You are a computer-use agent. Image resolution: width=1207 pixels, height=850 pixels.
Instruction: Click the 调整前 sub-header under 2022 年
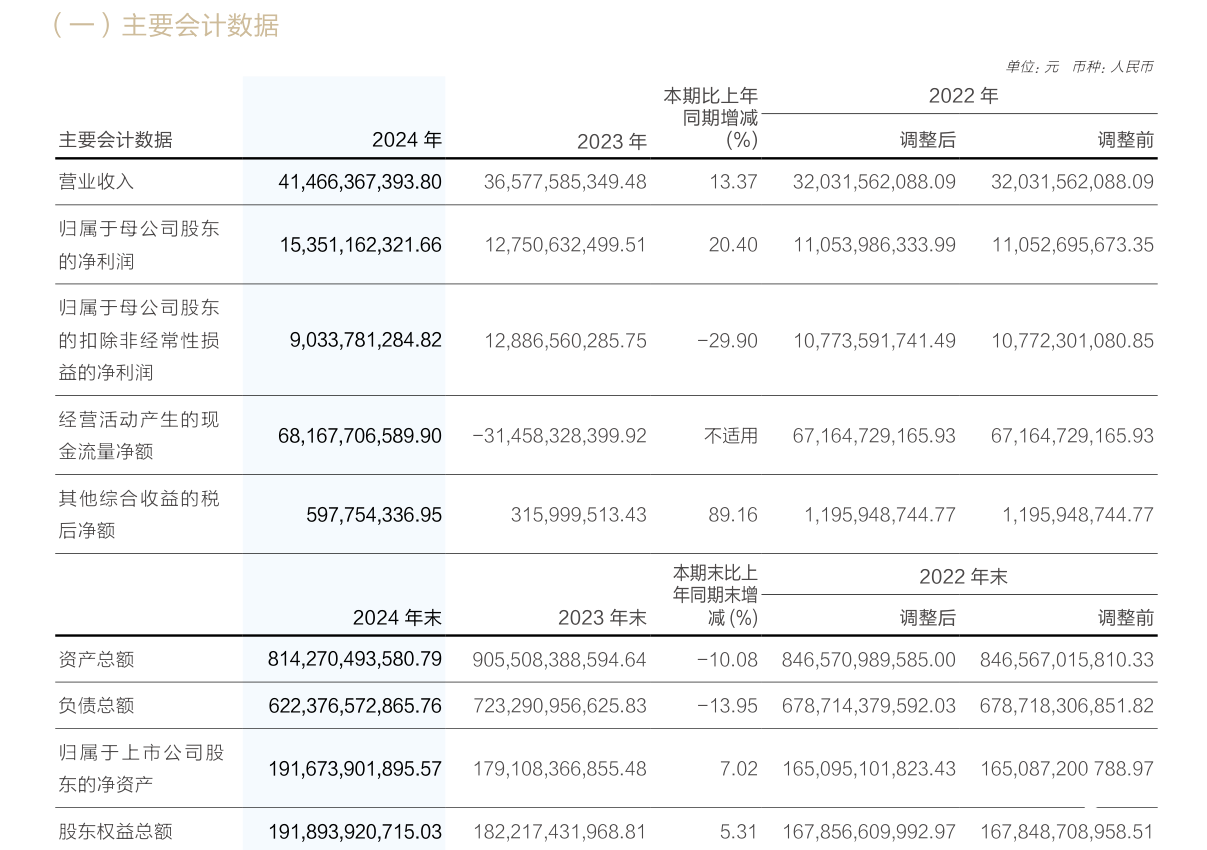pos(1126,140)
